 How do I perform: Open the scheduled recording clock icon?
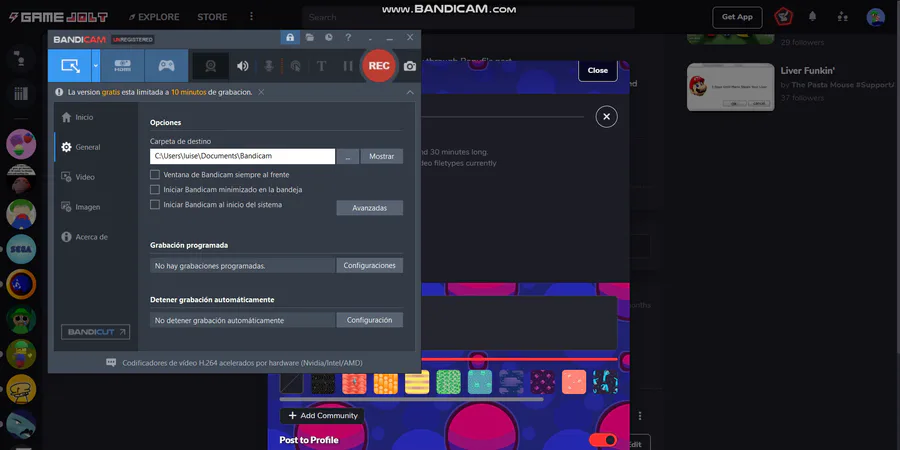pyautogui.click(x=328, y=37)
